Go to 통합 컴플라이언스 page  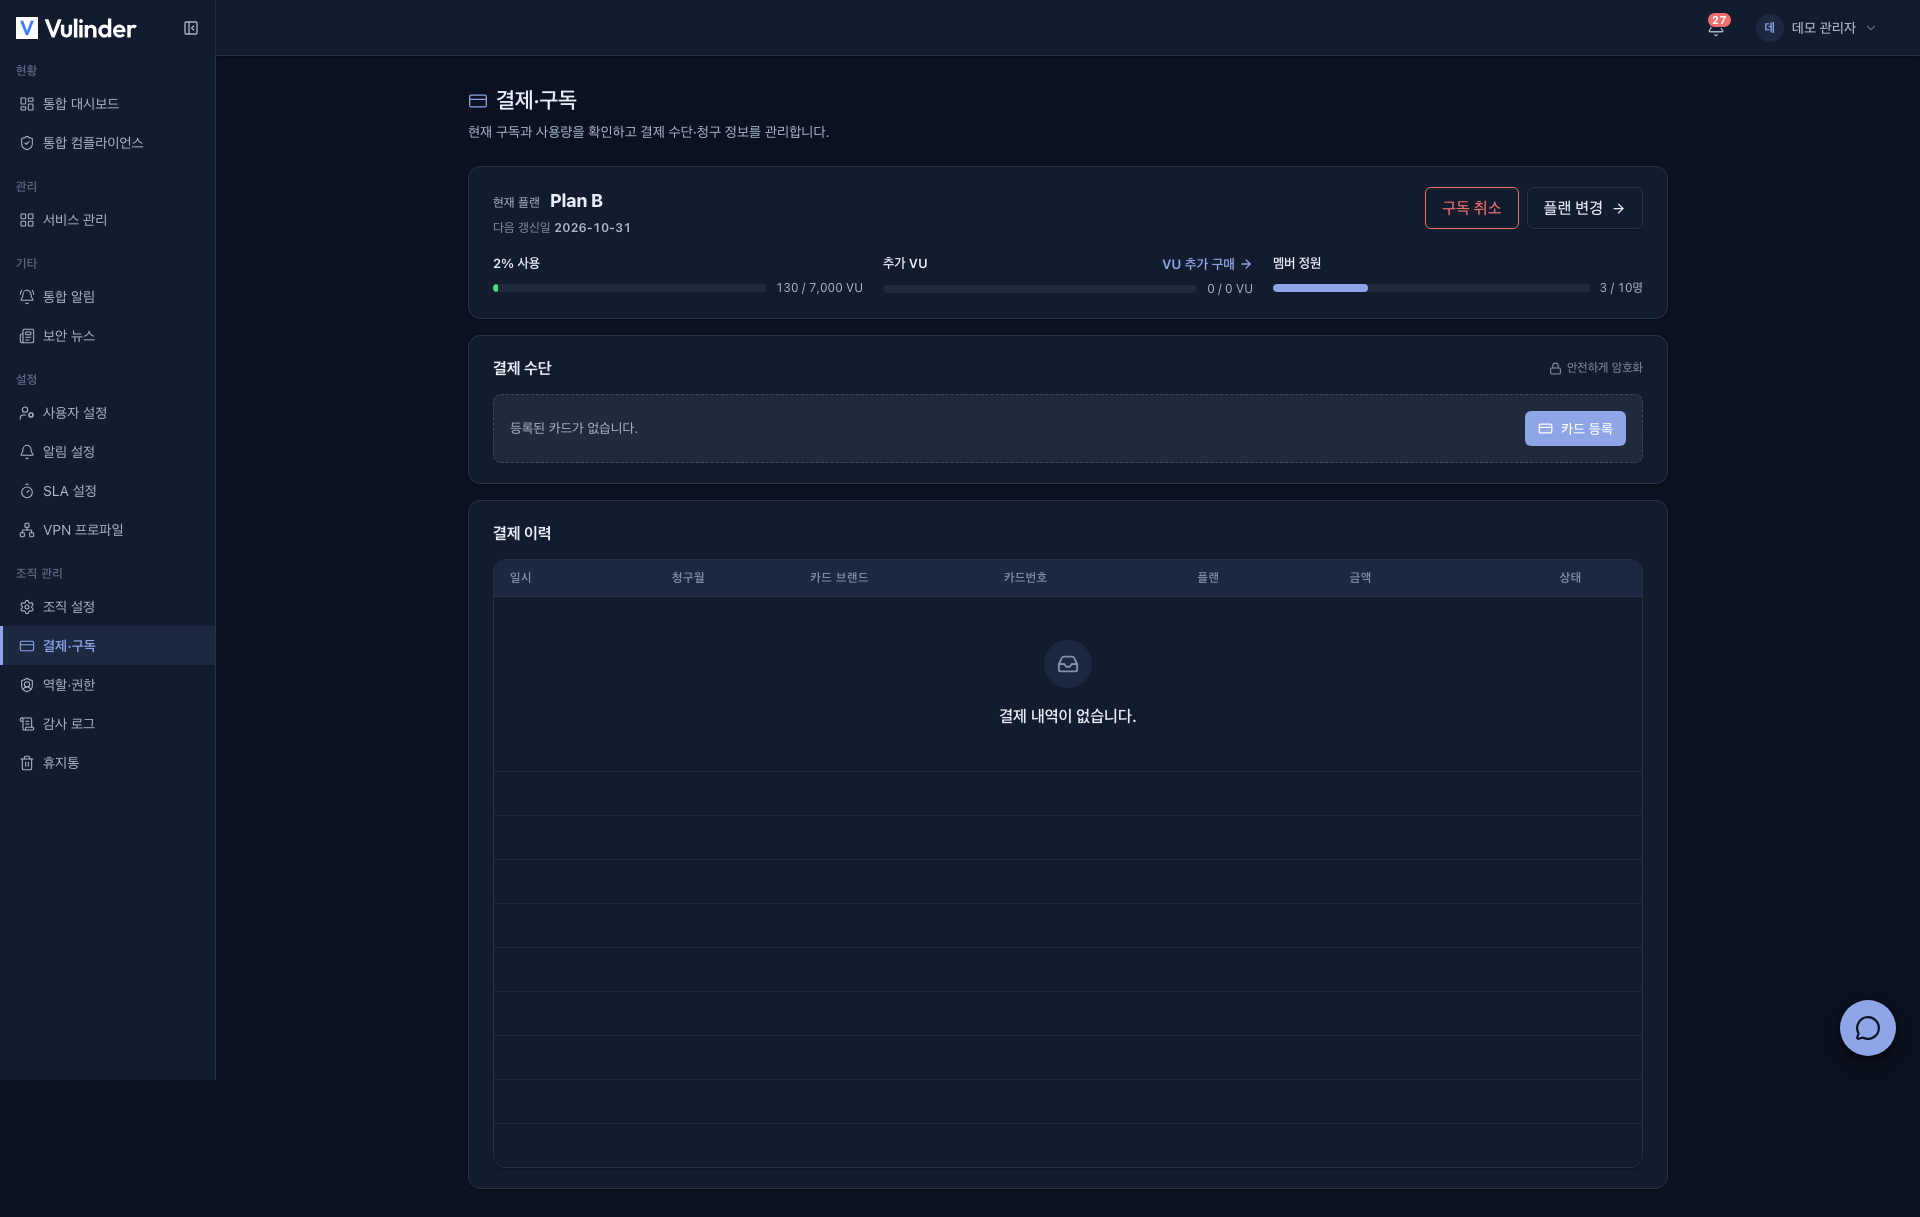pos(108,143)
